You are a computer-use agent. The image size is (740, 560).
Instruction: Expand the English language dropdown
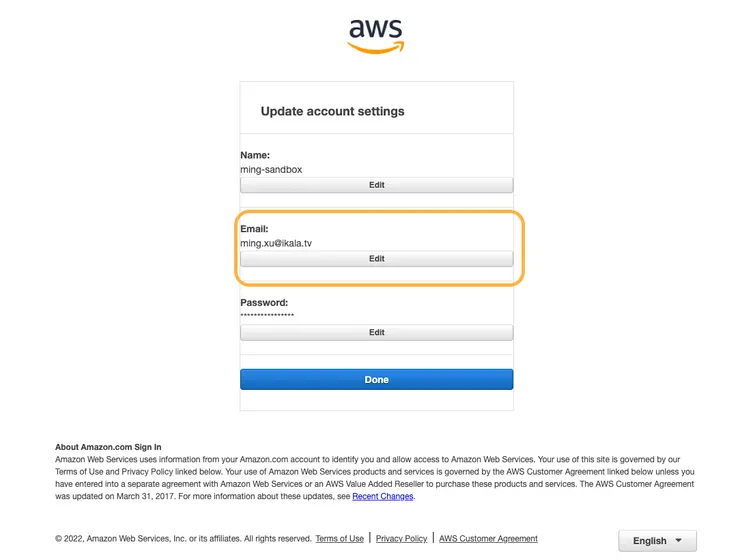pos(657,541)
